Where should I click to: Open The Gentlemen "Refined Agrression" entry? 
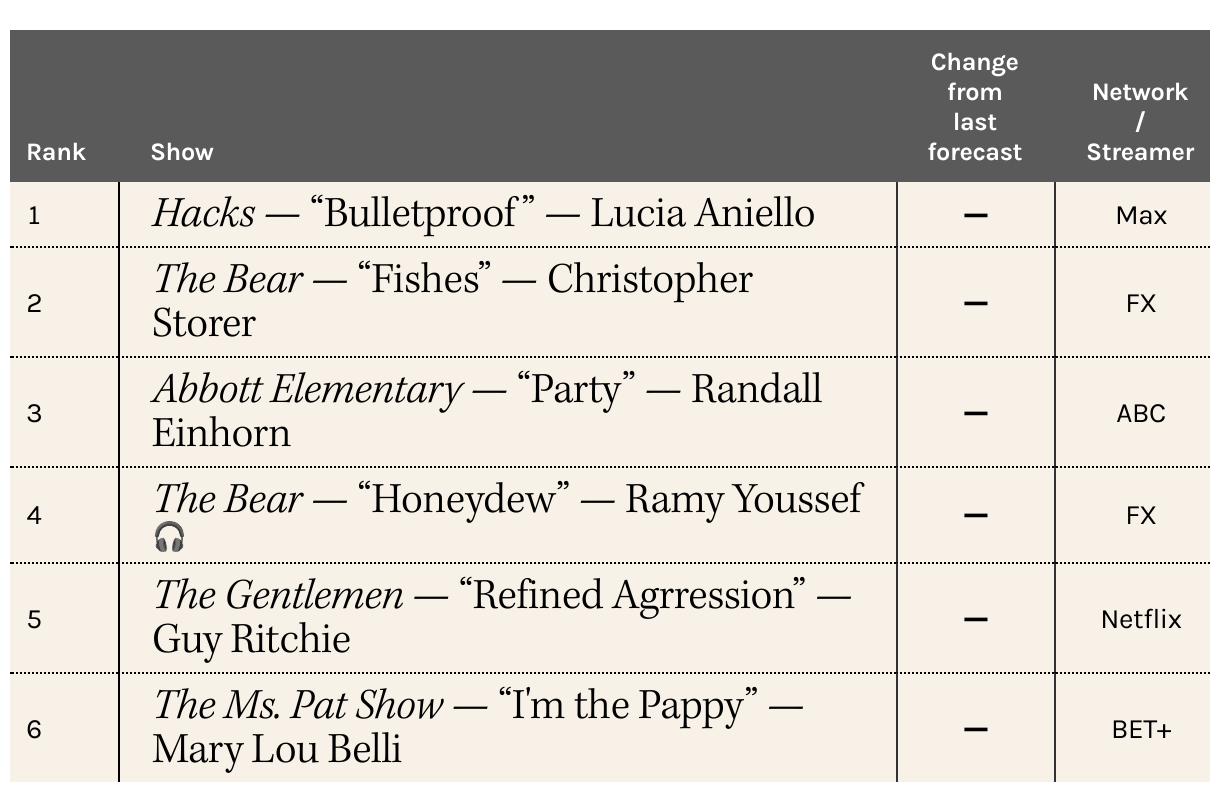pyautogui.click(x=502, y=617)
